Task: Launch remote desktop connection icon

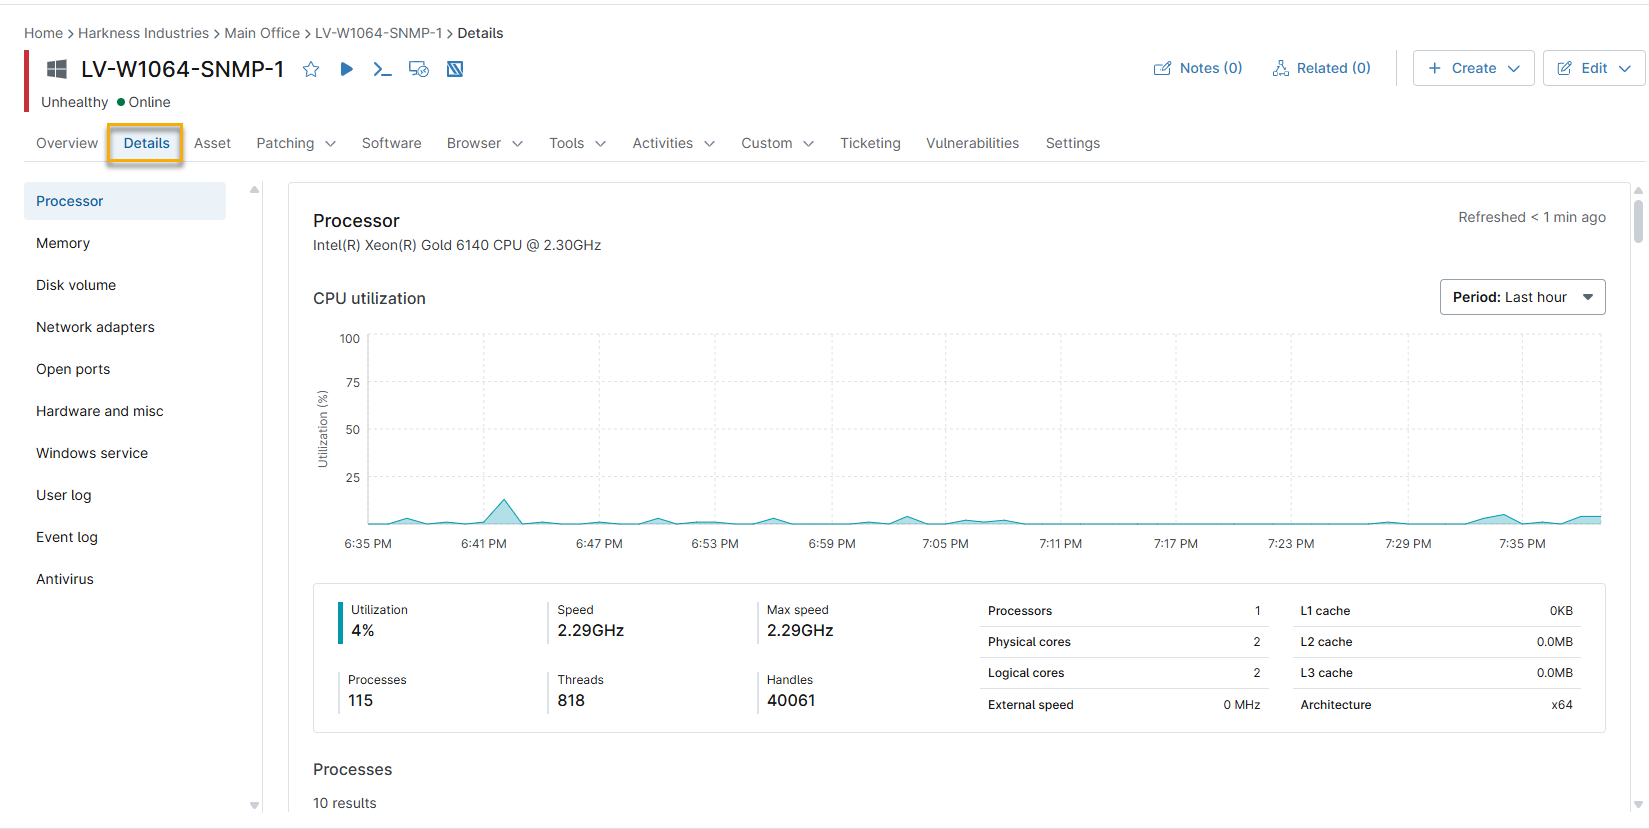Action: tap(418, 69)
